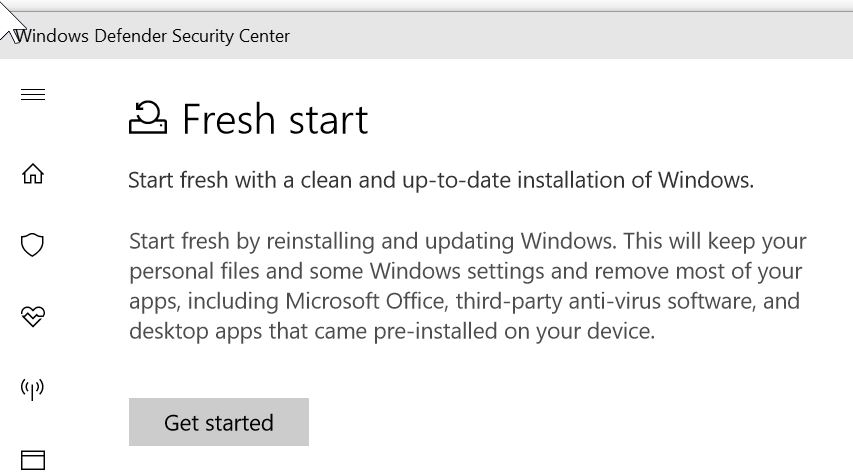
Task: Click the Windows Defender Security Center title
Action: click(x=152, y=36)
